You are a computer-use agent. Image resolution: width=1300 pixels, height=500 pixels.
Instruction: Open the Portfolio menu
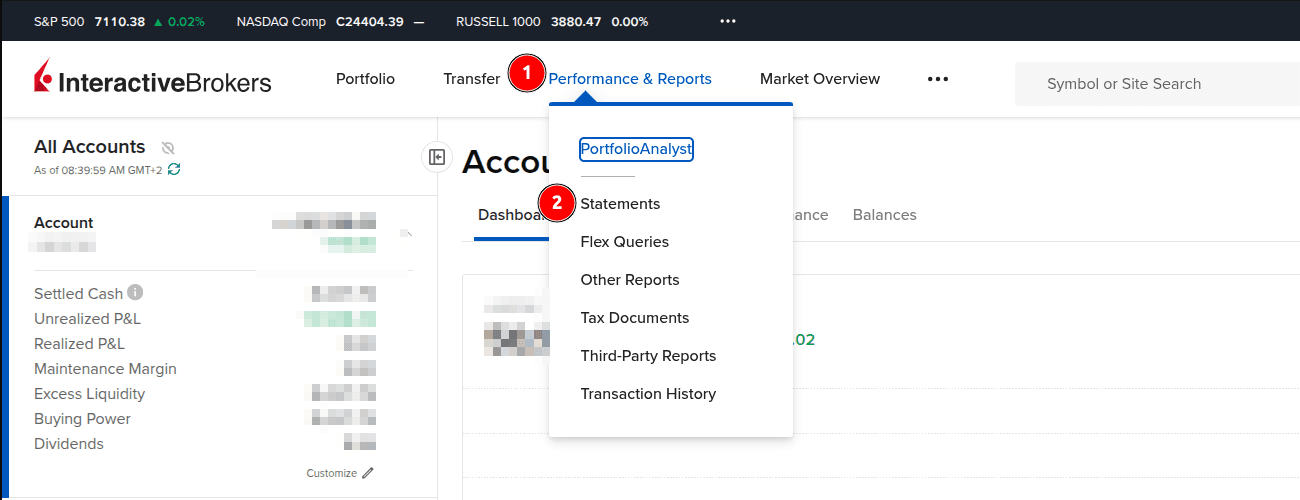(365, 79)
